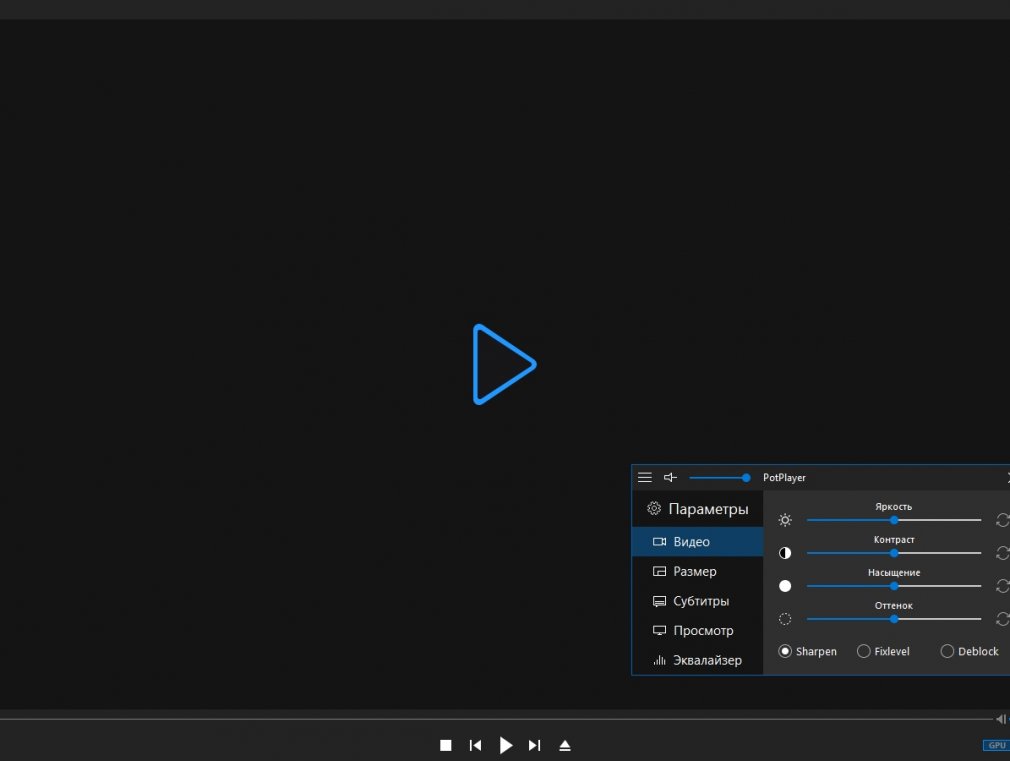Reset Насыщение with its circular arrow icon
This screenshot has height=761, width=1010.
1003,586
